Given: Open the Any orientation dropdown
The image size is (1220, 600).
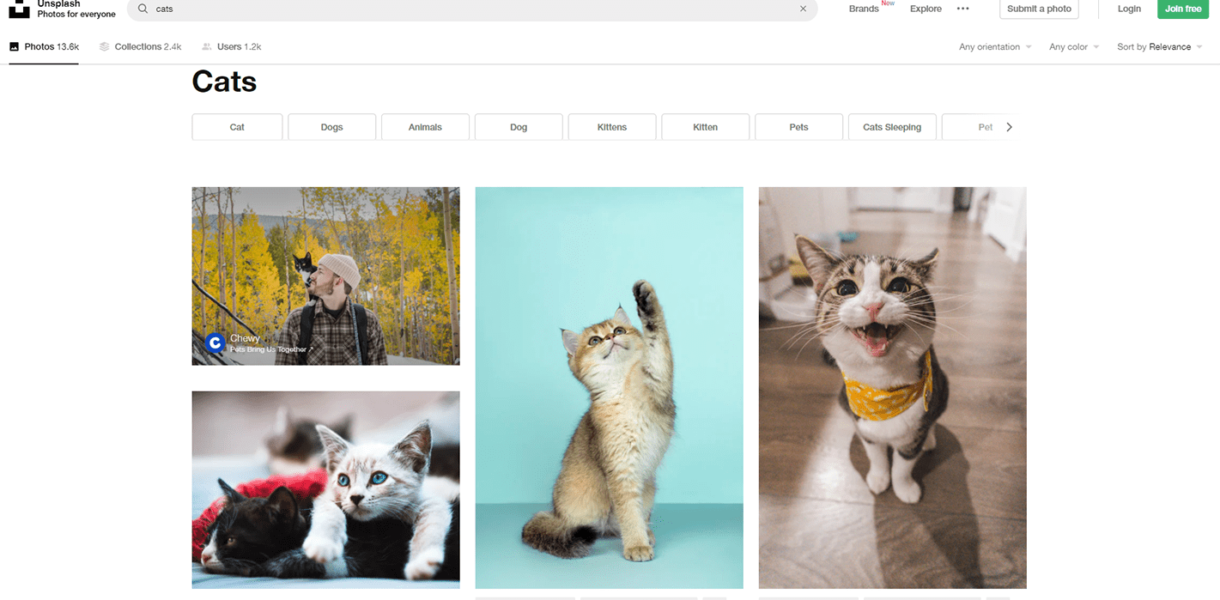Looking at the screenshot, I should click(995, 47).
